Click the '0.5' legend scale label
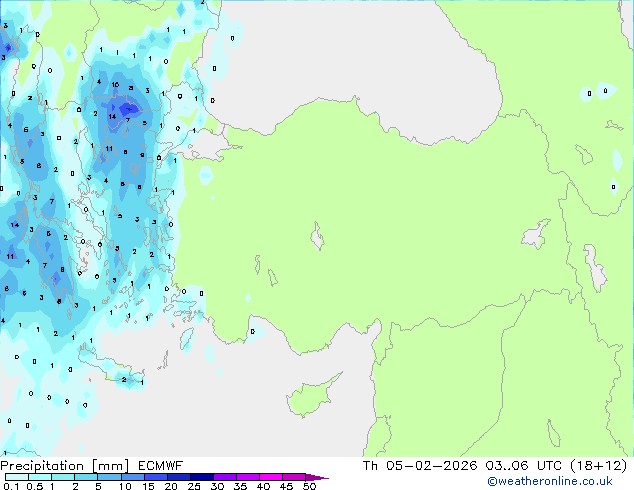This screenshot has height=490, width=634. pyautogui.click(x=35, y=486)
